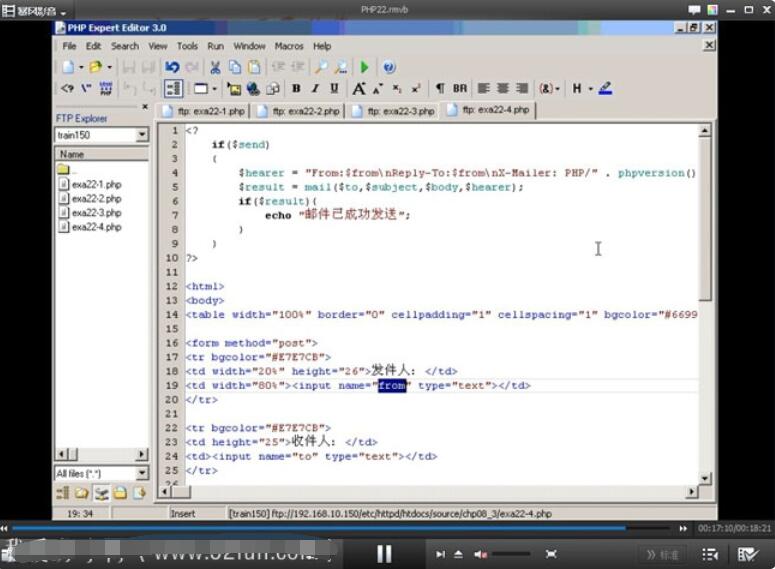Open the Tools menu

coord(187,46)
